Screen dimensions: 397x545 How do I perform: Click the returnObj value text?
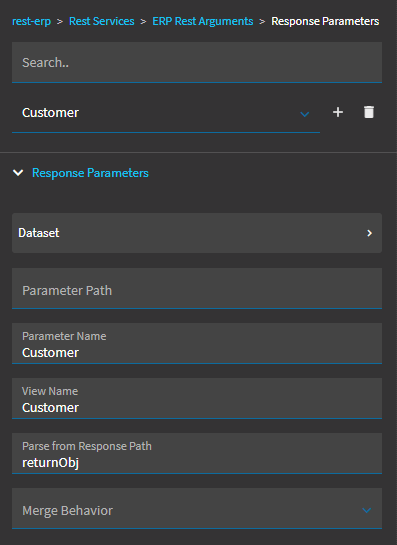click(x=51, y=463)
